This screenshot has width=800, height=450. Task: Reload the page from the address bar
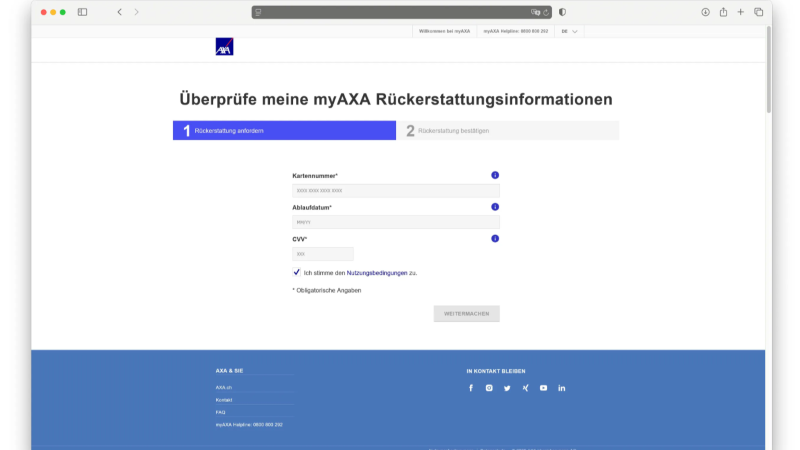[x=545, y=12]
